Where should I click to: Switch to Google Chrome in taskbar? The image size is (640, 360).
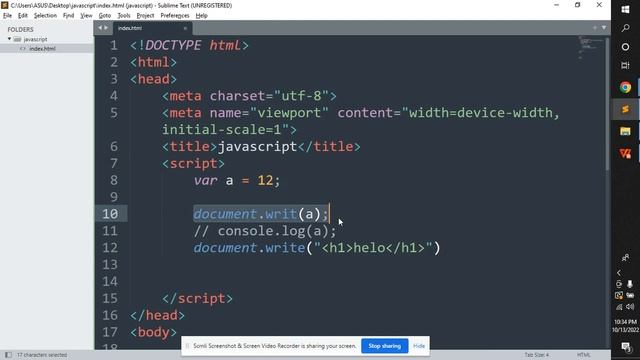click(625, 87)
